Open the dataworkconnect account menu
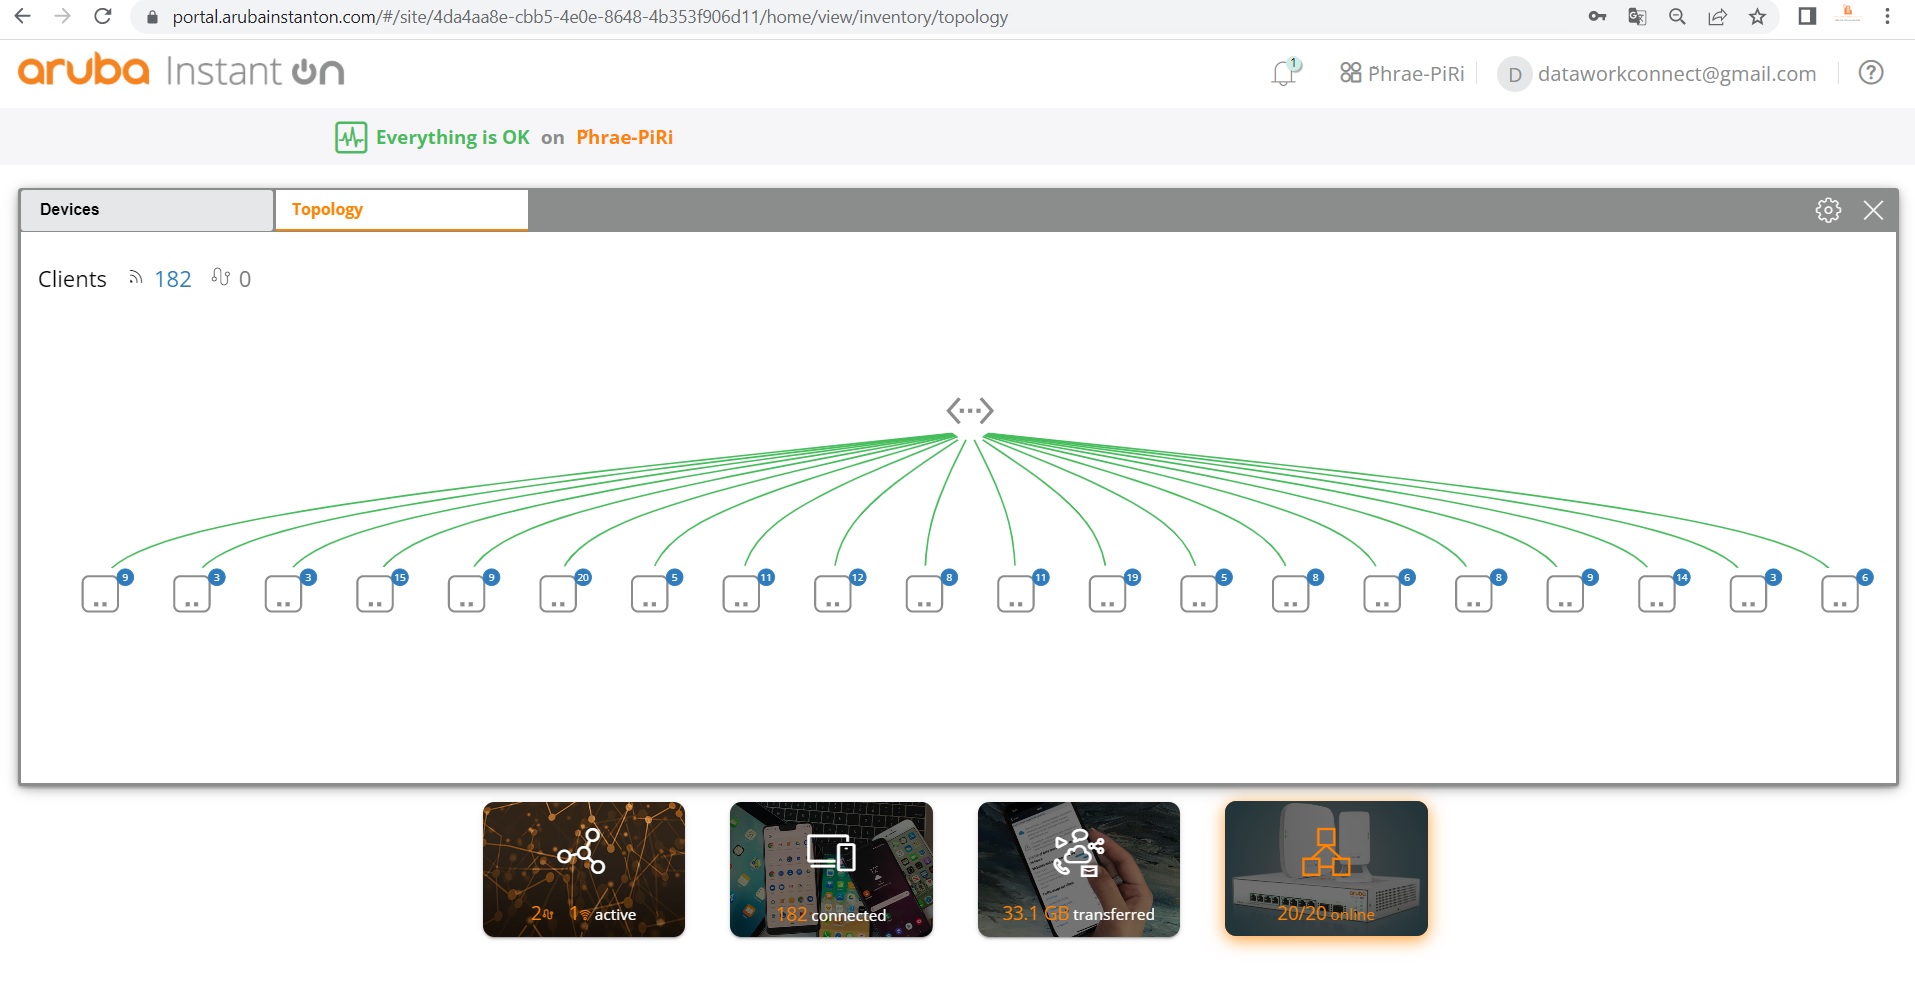Image resolution: width=1915 pixels, height=981 pixels. [x=1657, y=74]
